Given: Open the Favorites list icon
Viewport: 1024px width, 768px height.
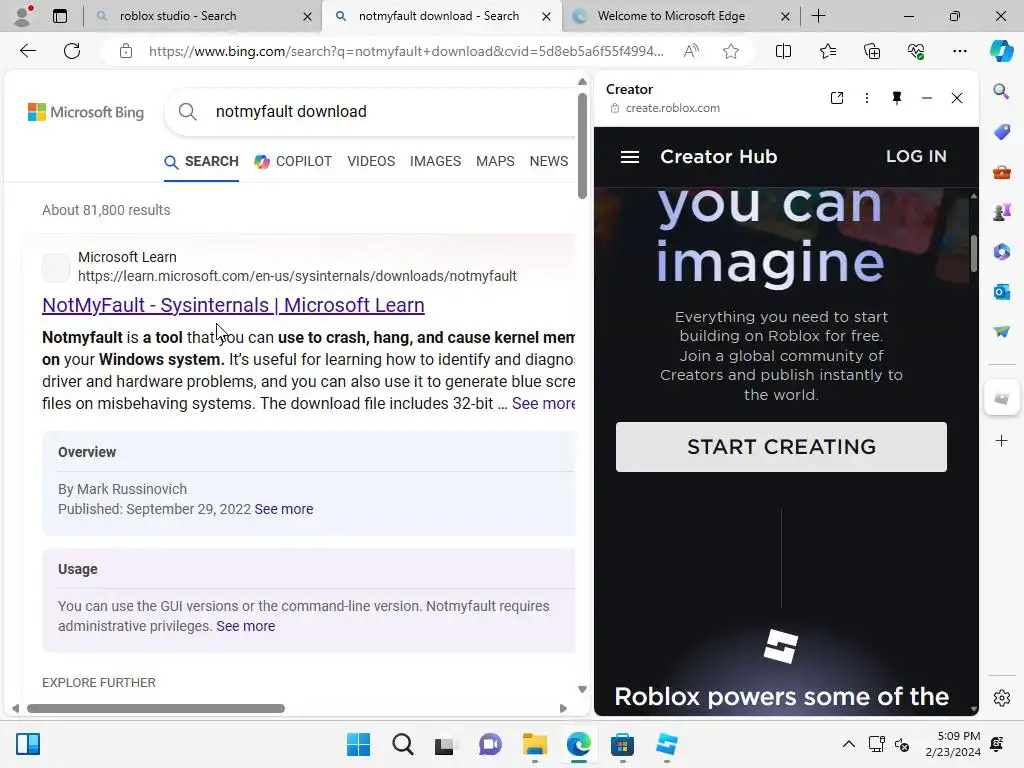Looking at the screenshot, I should [x=827, y=51].
